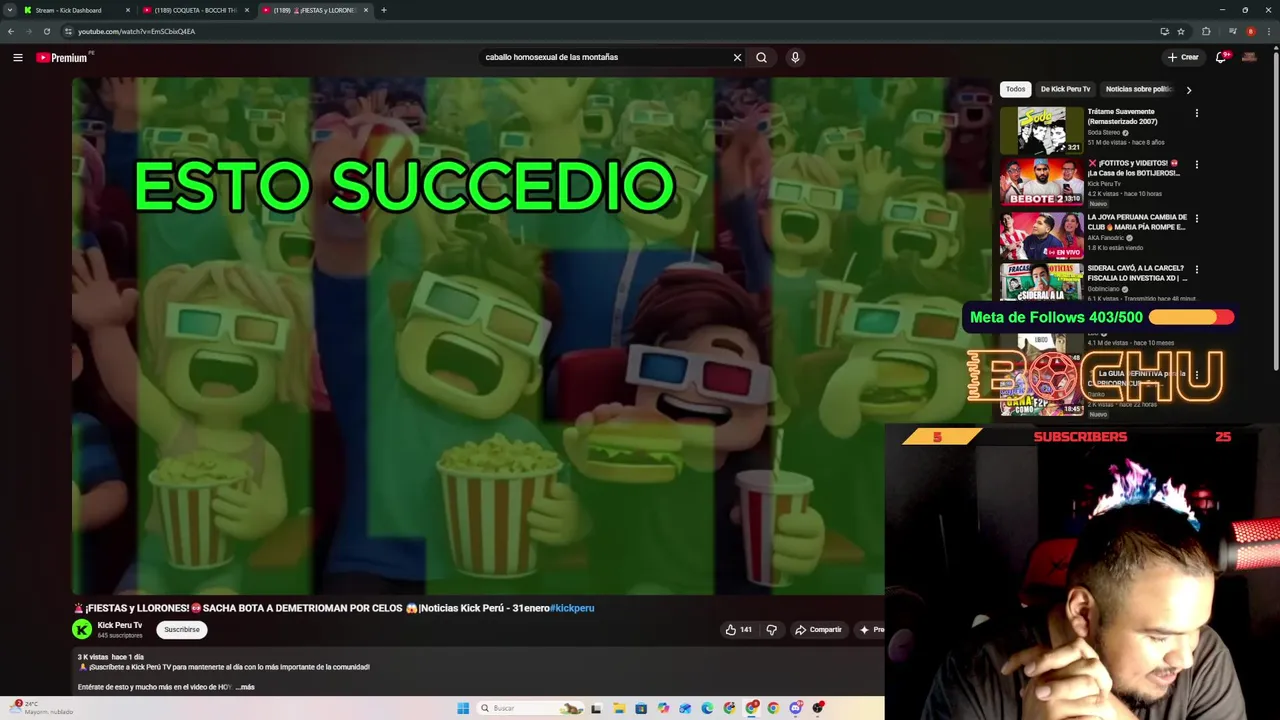1280x720 pixels.
Task: Select the FIESTAS y LLORONES tab
Action: point(314,10)
